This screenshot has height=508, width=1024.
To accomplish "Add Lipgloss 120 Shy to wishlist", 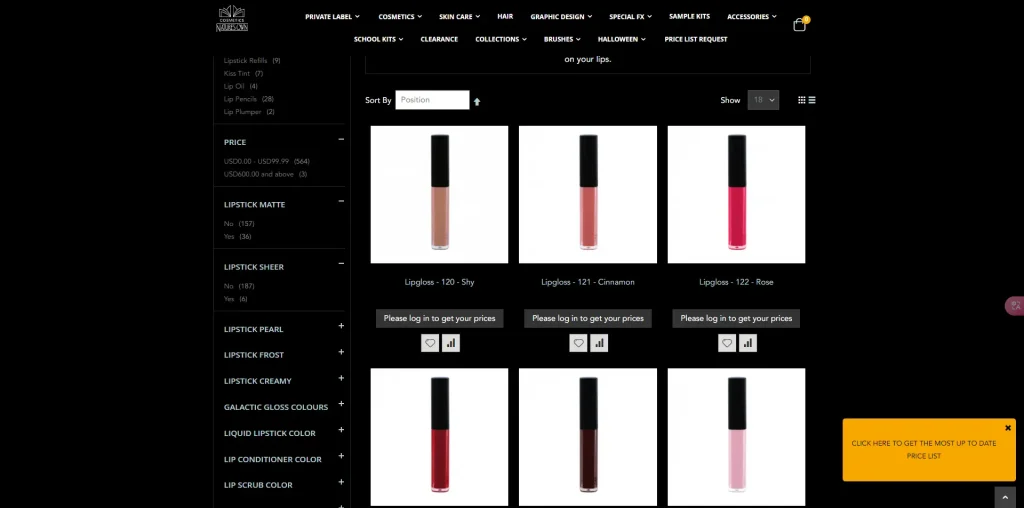I will coord(430,343).
